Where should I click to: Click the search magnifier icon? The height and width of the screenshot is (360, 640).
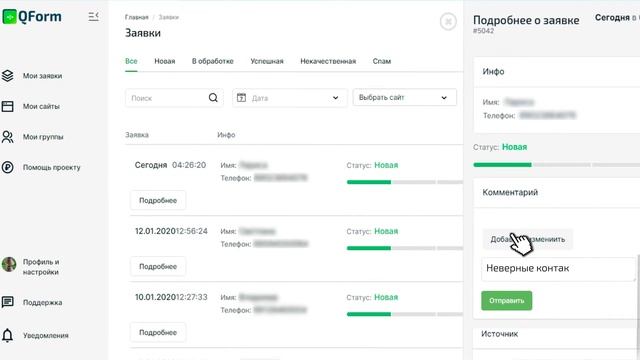coord(213,98)
